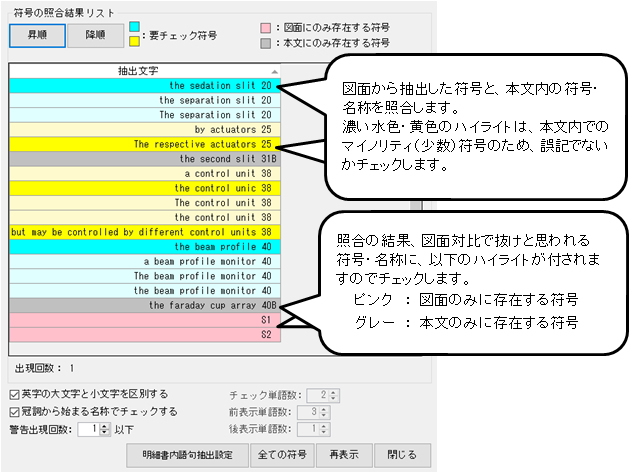
Task: Select row "a beam profile monitor 40"
Action: coord(145,262)
